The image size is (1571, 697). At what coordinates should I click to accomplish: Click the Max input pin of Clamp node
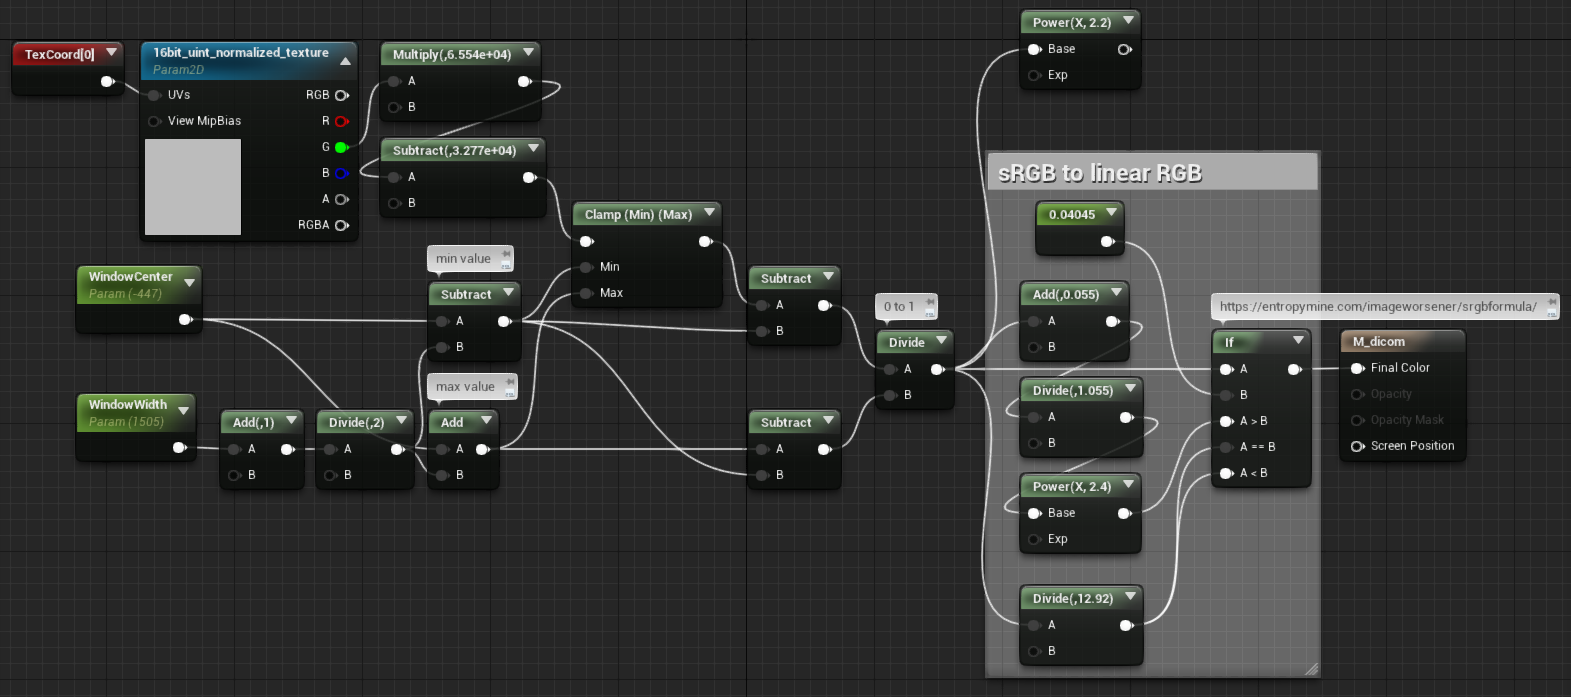(586, 293)
